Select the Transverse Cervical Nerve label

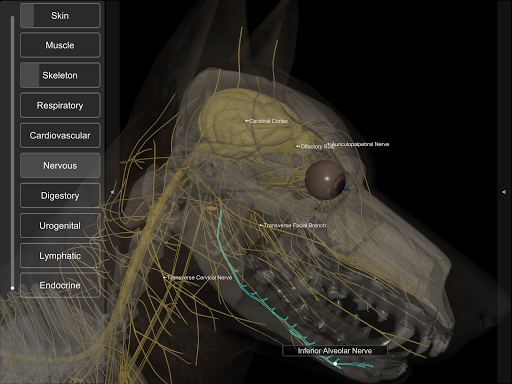point(197,277)
